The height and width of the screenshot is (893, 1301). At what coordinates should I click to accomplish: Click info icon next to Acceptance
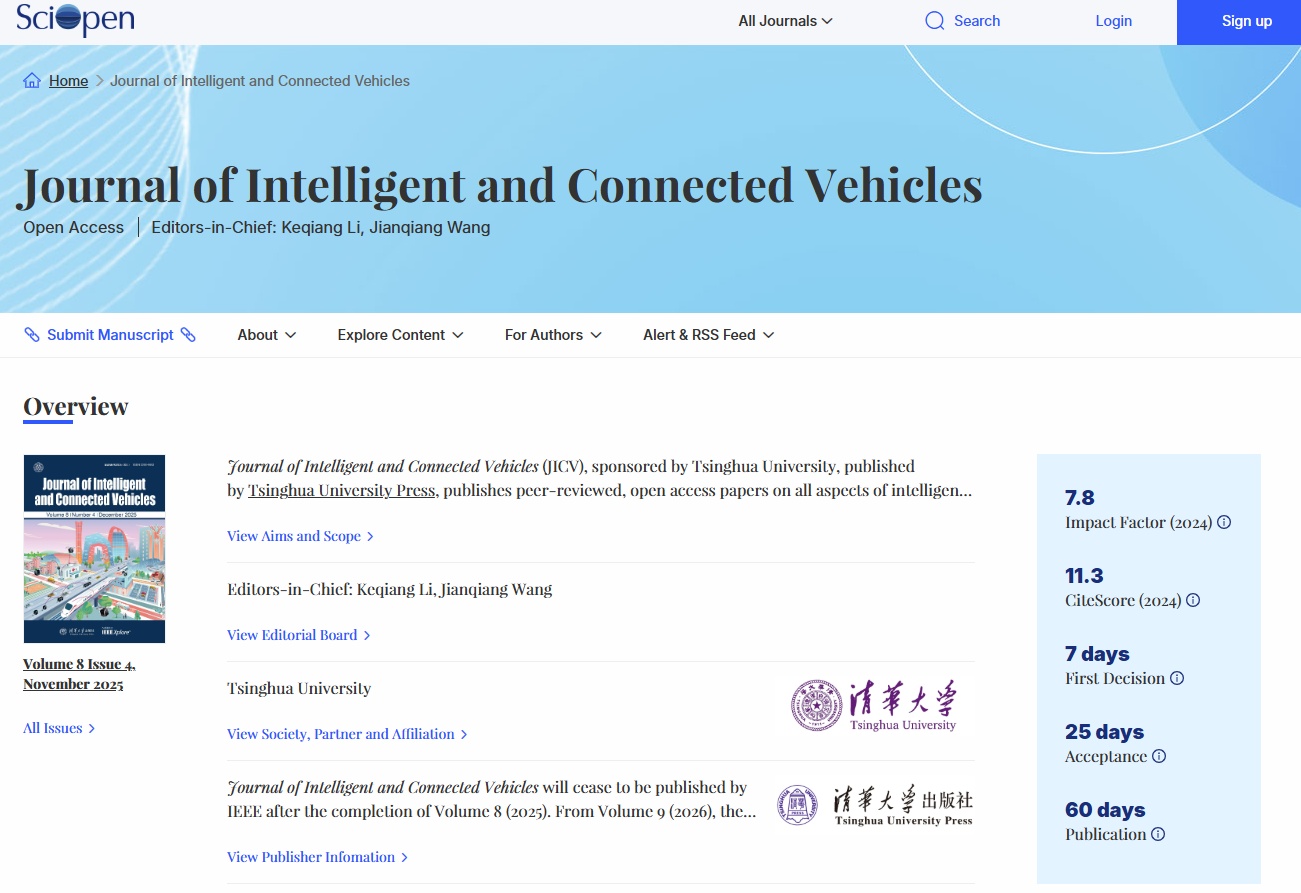[x=1159, y=756]
